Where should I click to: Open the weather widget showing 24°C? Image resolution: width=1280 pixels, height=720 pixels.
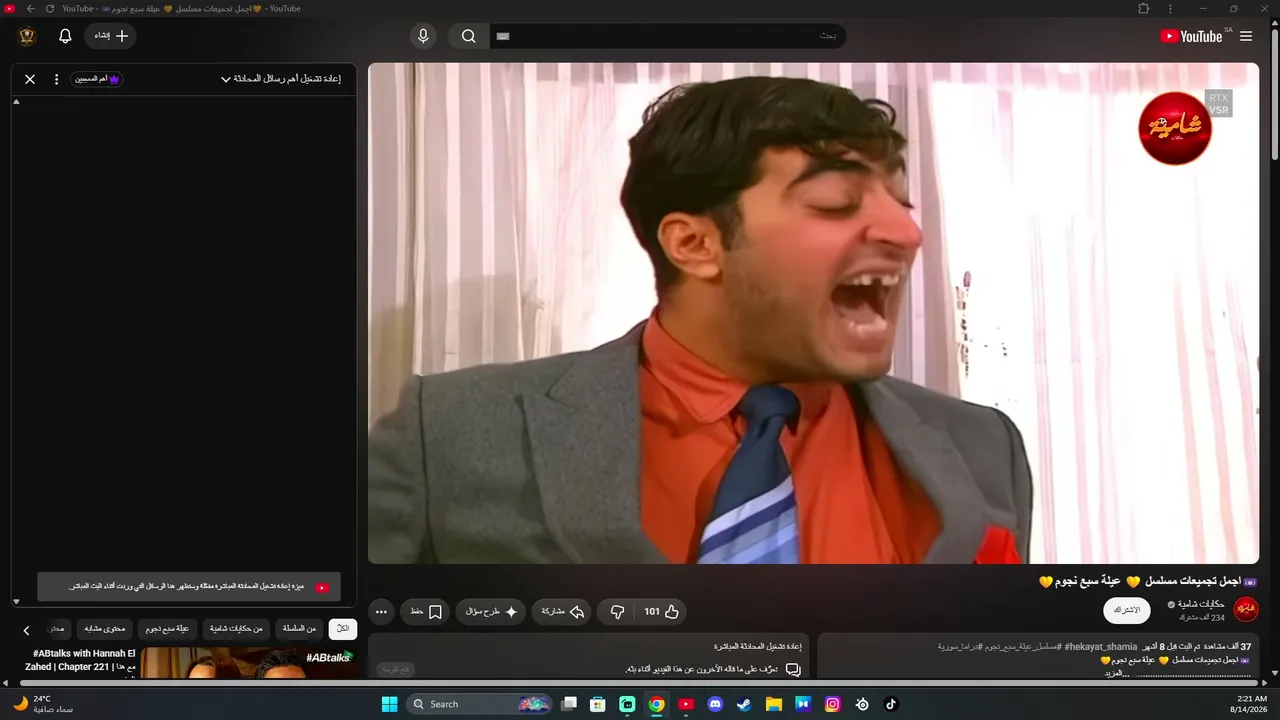tap(44, 704)
